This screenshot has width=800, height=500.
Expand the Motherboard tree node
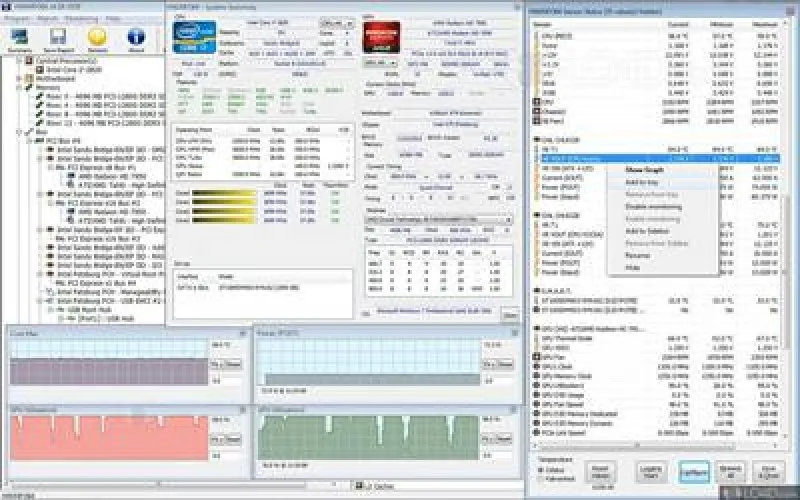point(20,79)
